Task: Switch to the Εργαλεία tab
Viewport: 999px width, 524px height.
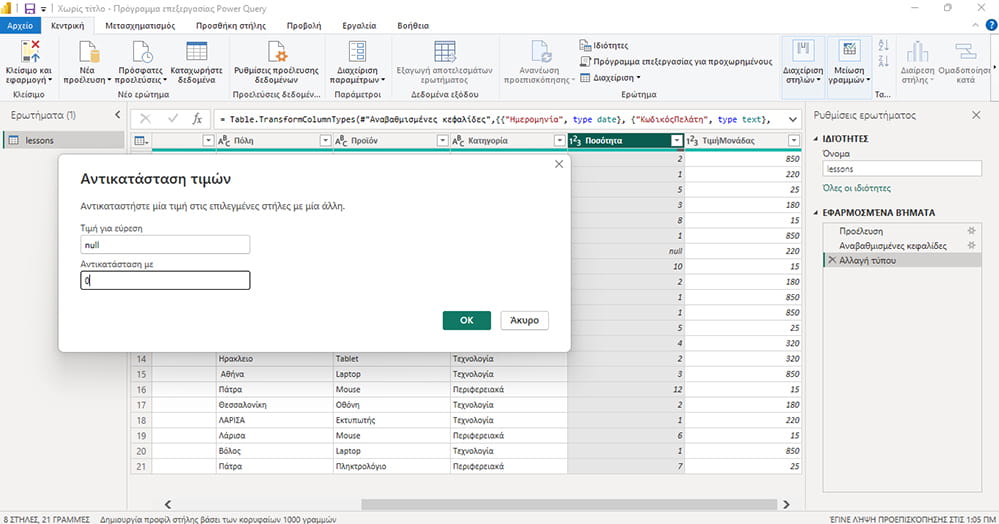Action: coord(359,25)
